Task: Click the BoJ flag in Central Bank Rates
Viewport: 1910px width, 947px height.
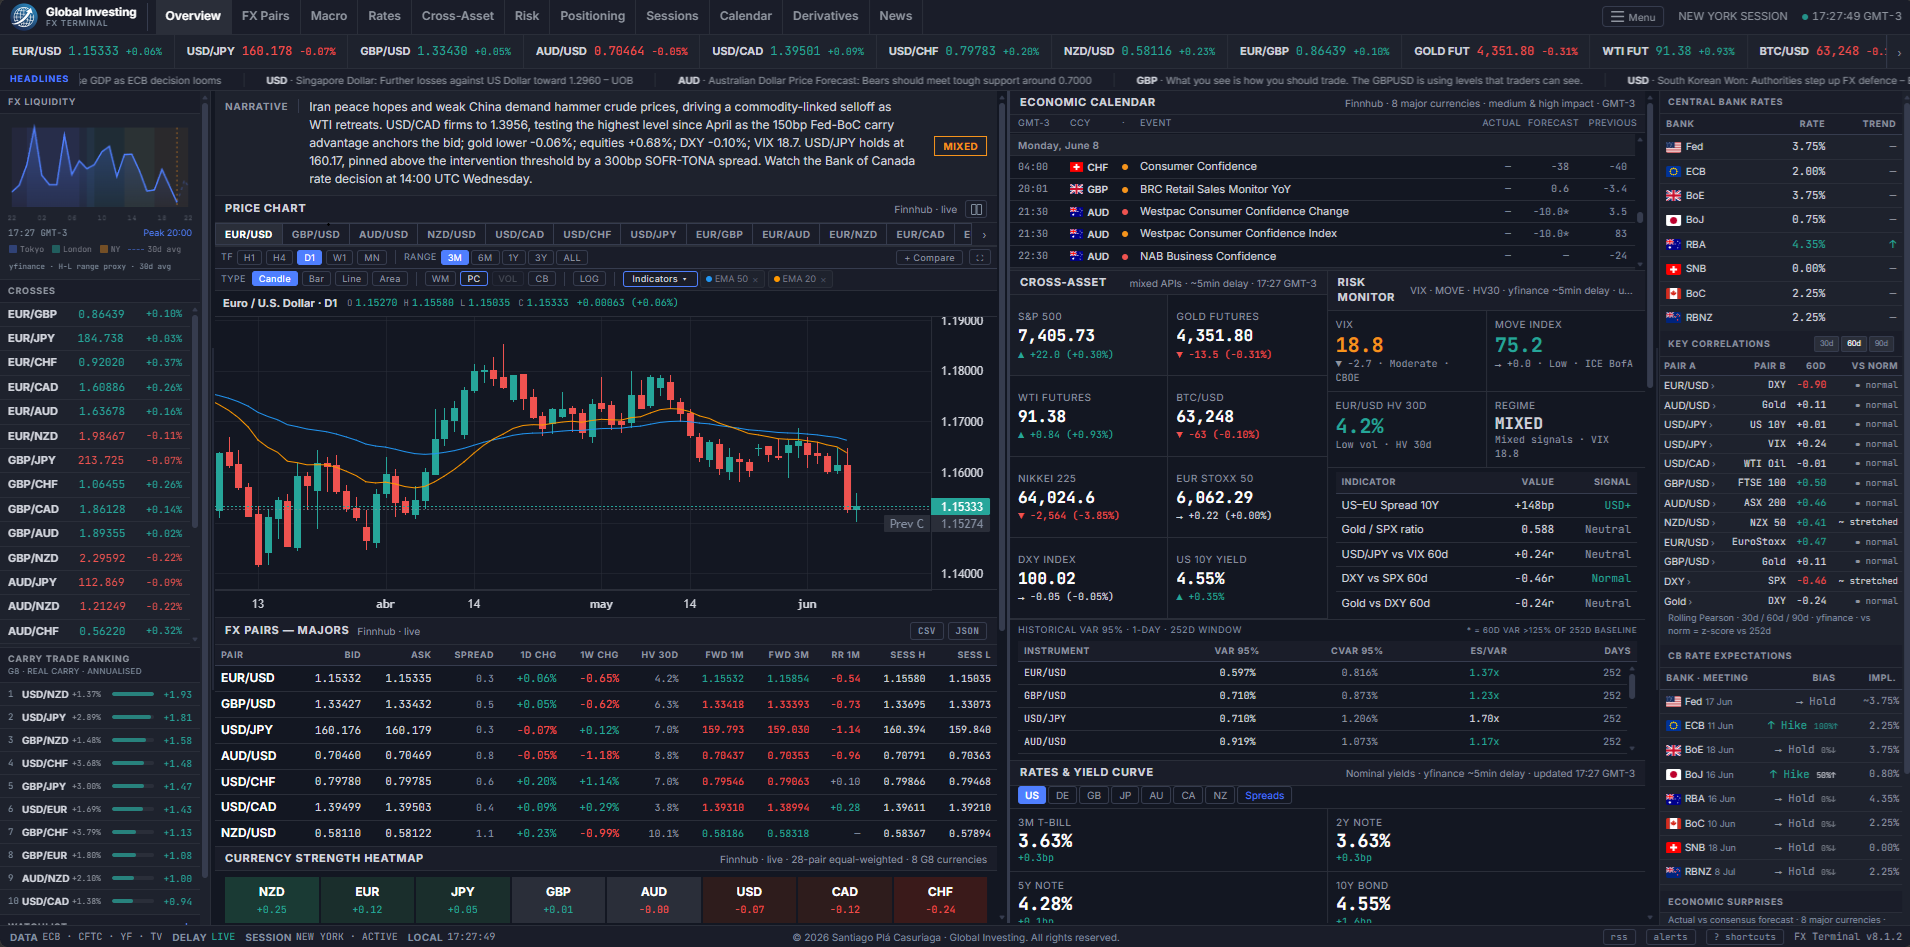Action: click(1673, 220)
